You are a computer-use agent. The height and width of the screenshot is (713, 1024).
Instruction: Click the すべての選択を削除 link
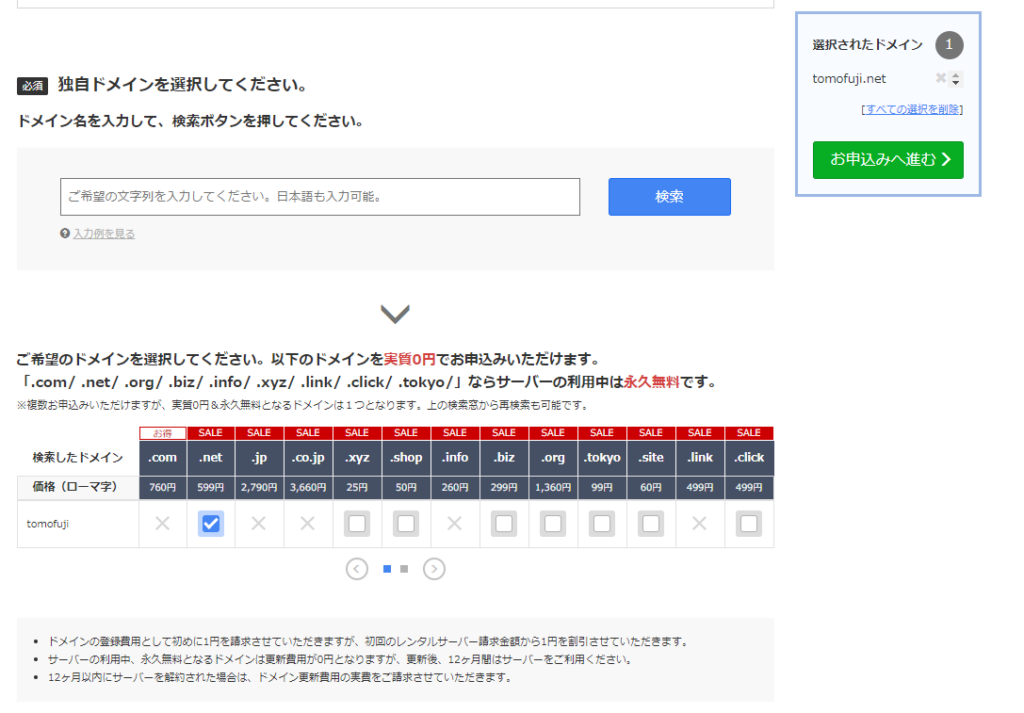913,109
